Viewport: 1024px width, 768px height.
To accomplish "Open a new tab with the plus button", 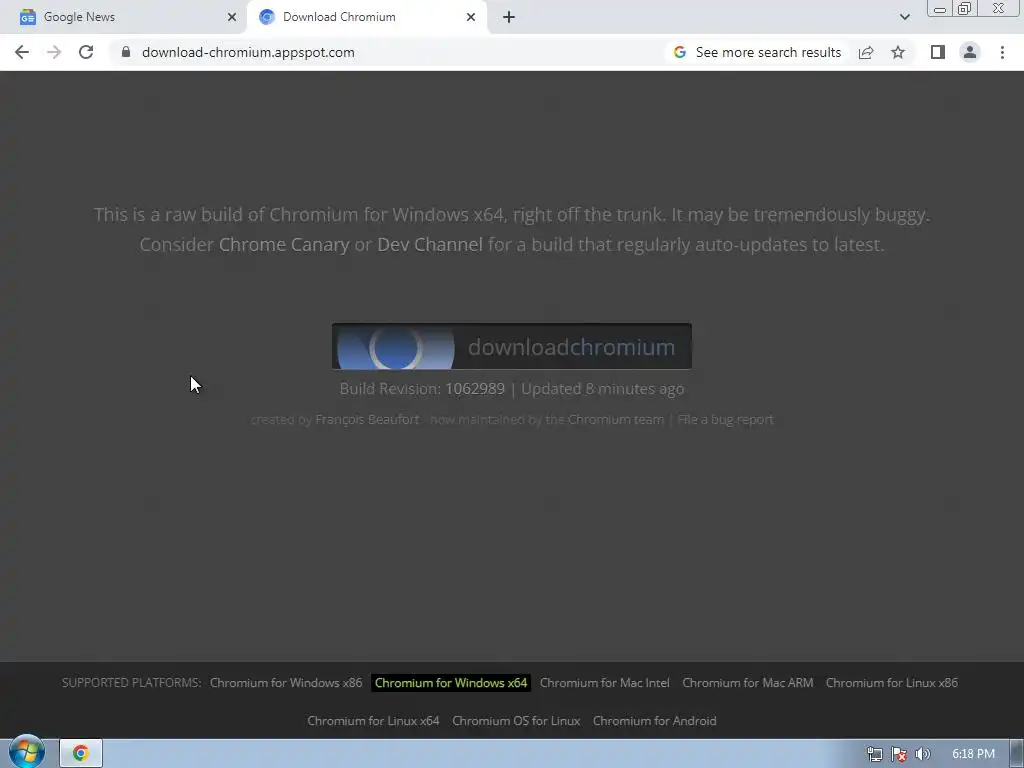I will click(x=509, y=17).
